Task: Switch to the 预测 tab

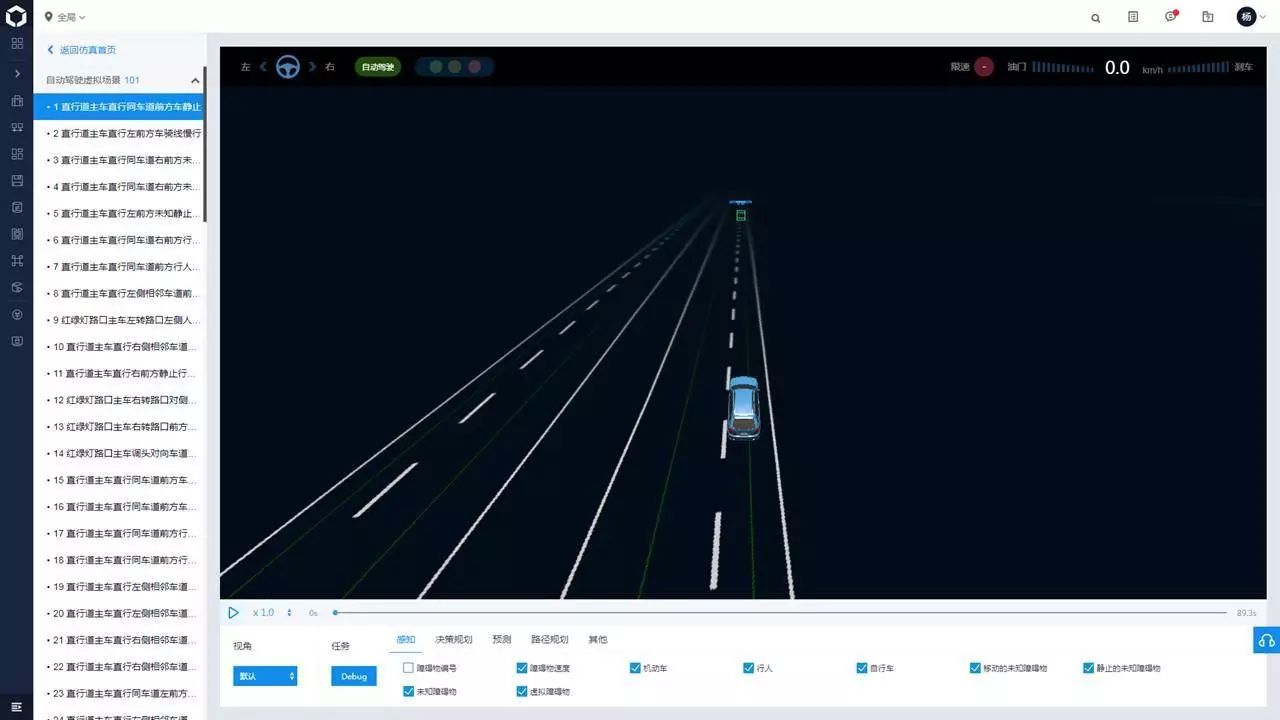Action: tap(502, 640)
